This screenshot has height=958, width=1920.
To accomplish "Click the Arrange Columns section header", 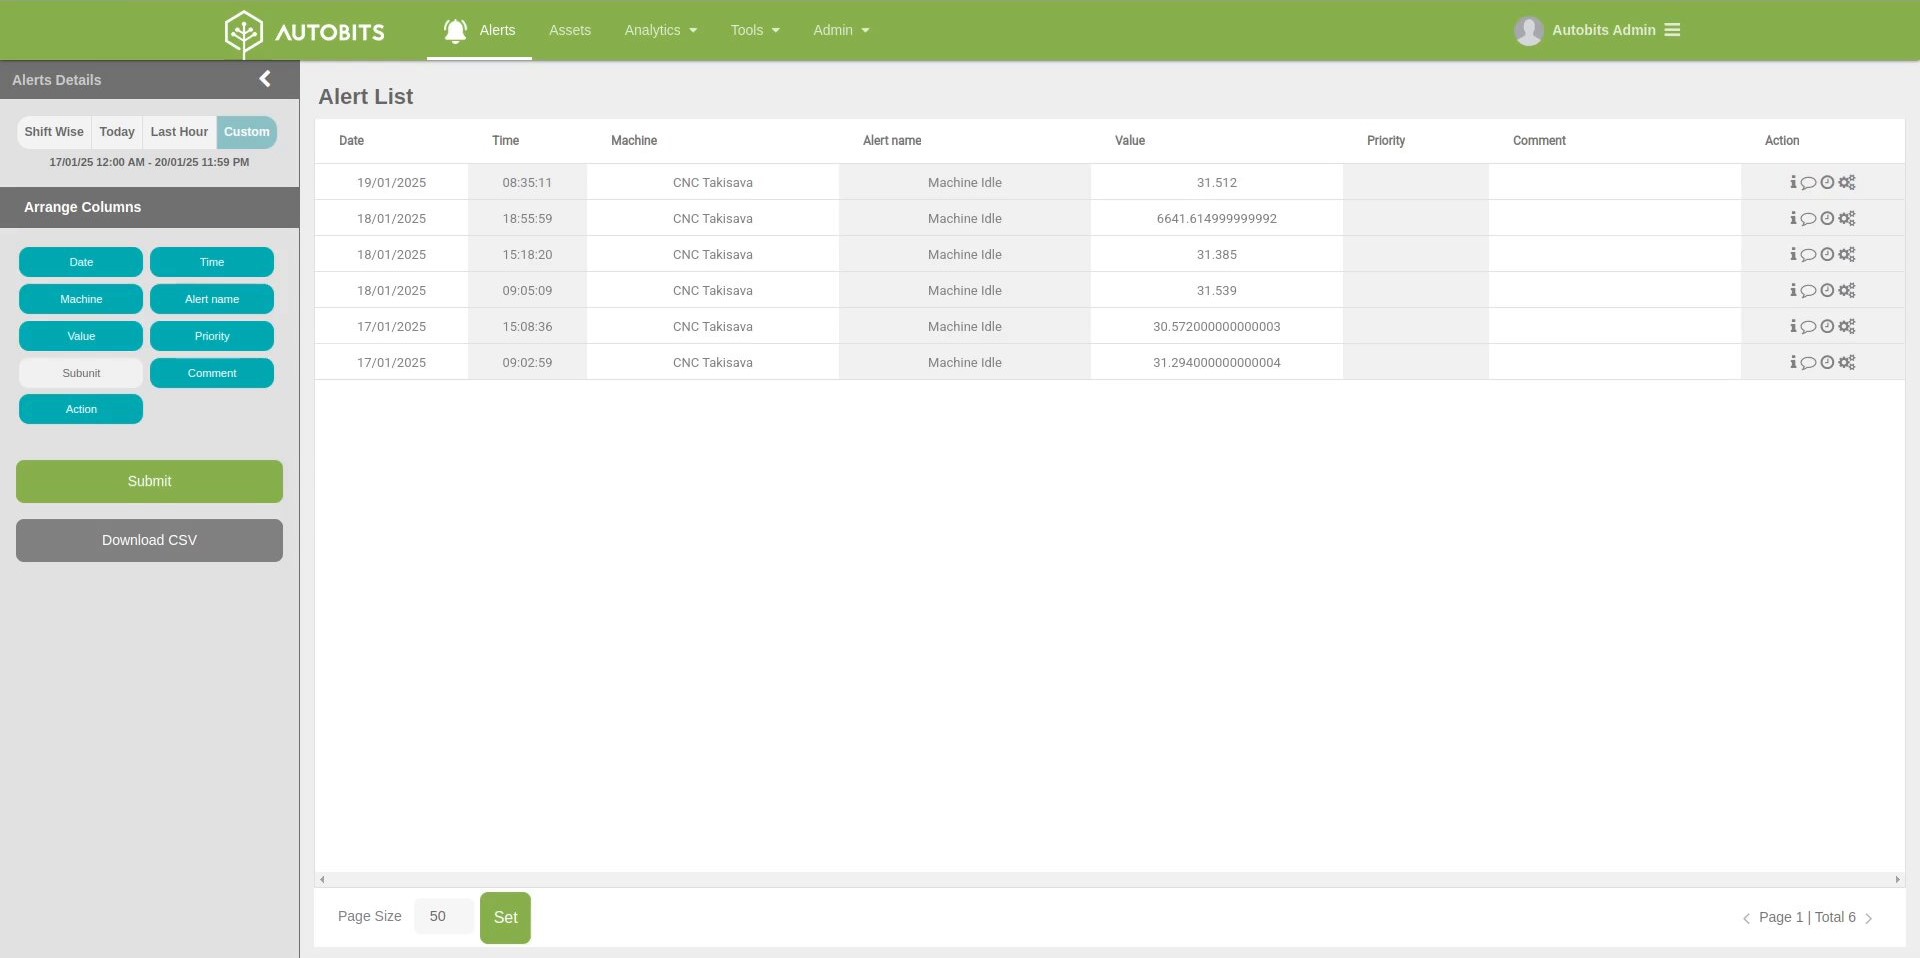I will 149,207.
